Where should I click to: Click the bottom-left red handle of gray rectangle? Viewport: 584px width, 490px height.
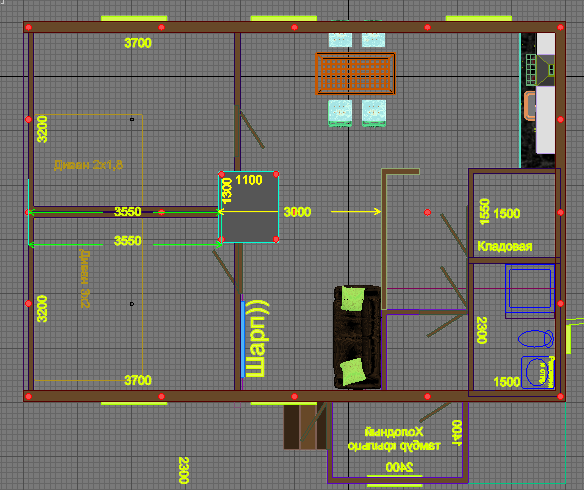(222, 239)
